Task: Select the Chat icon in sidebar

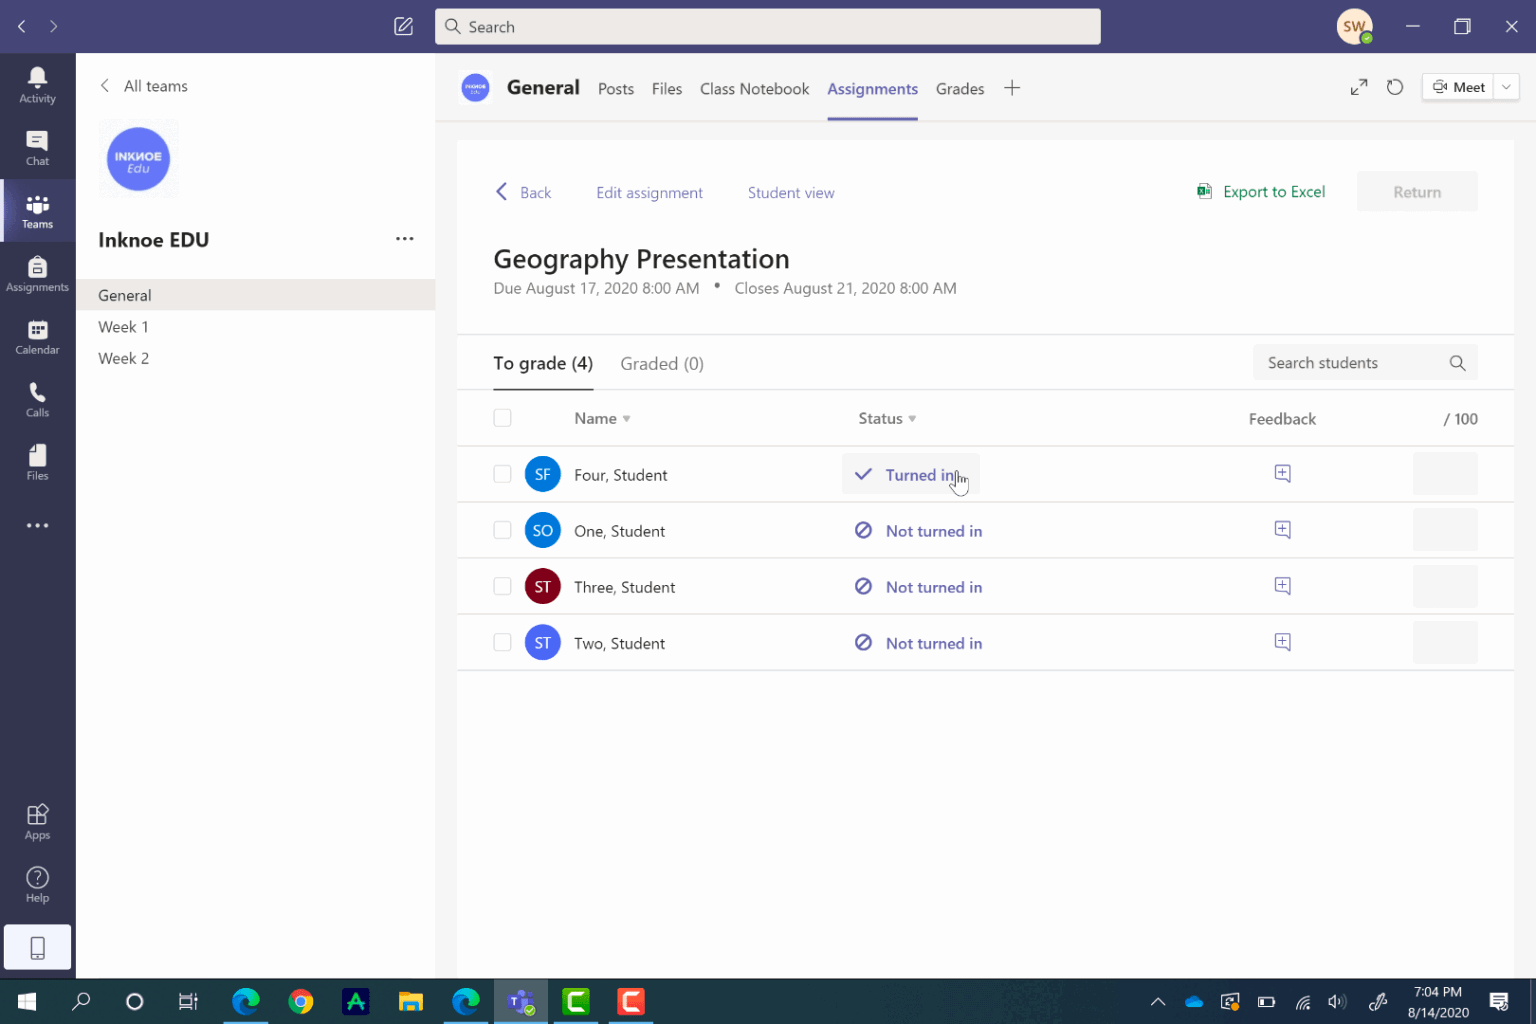Action: coord(37,148)
